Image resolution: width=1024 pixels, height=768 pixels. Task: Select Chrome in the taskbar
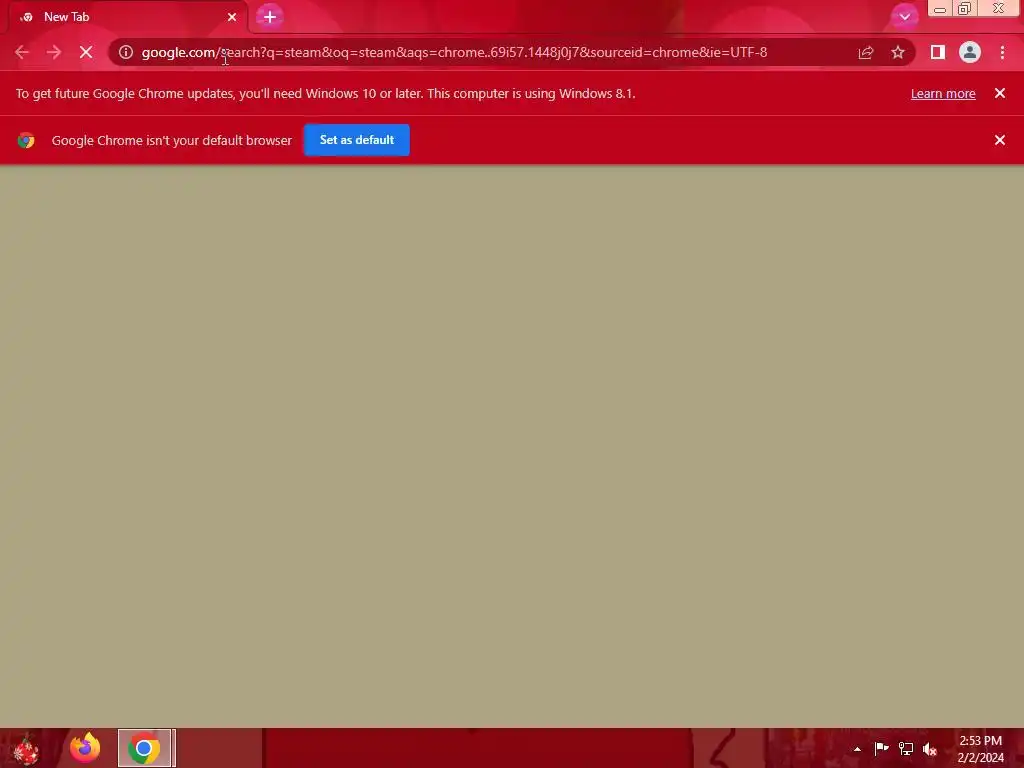145,748
